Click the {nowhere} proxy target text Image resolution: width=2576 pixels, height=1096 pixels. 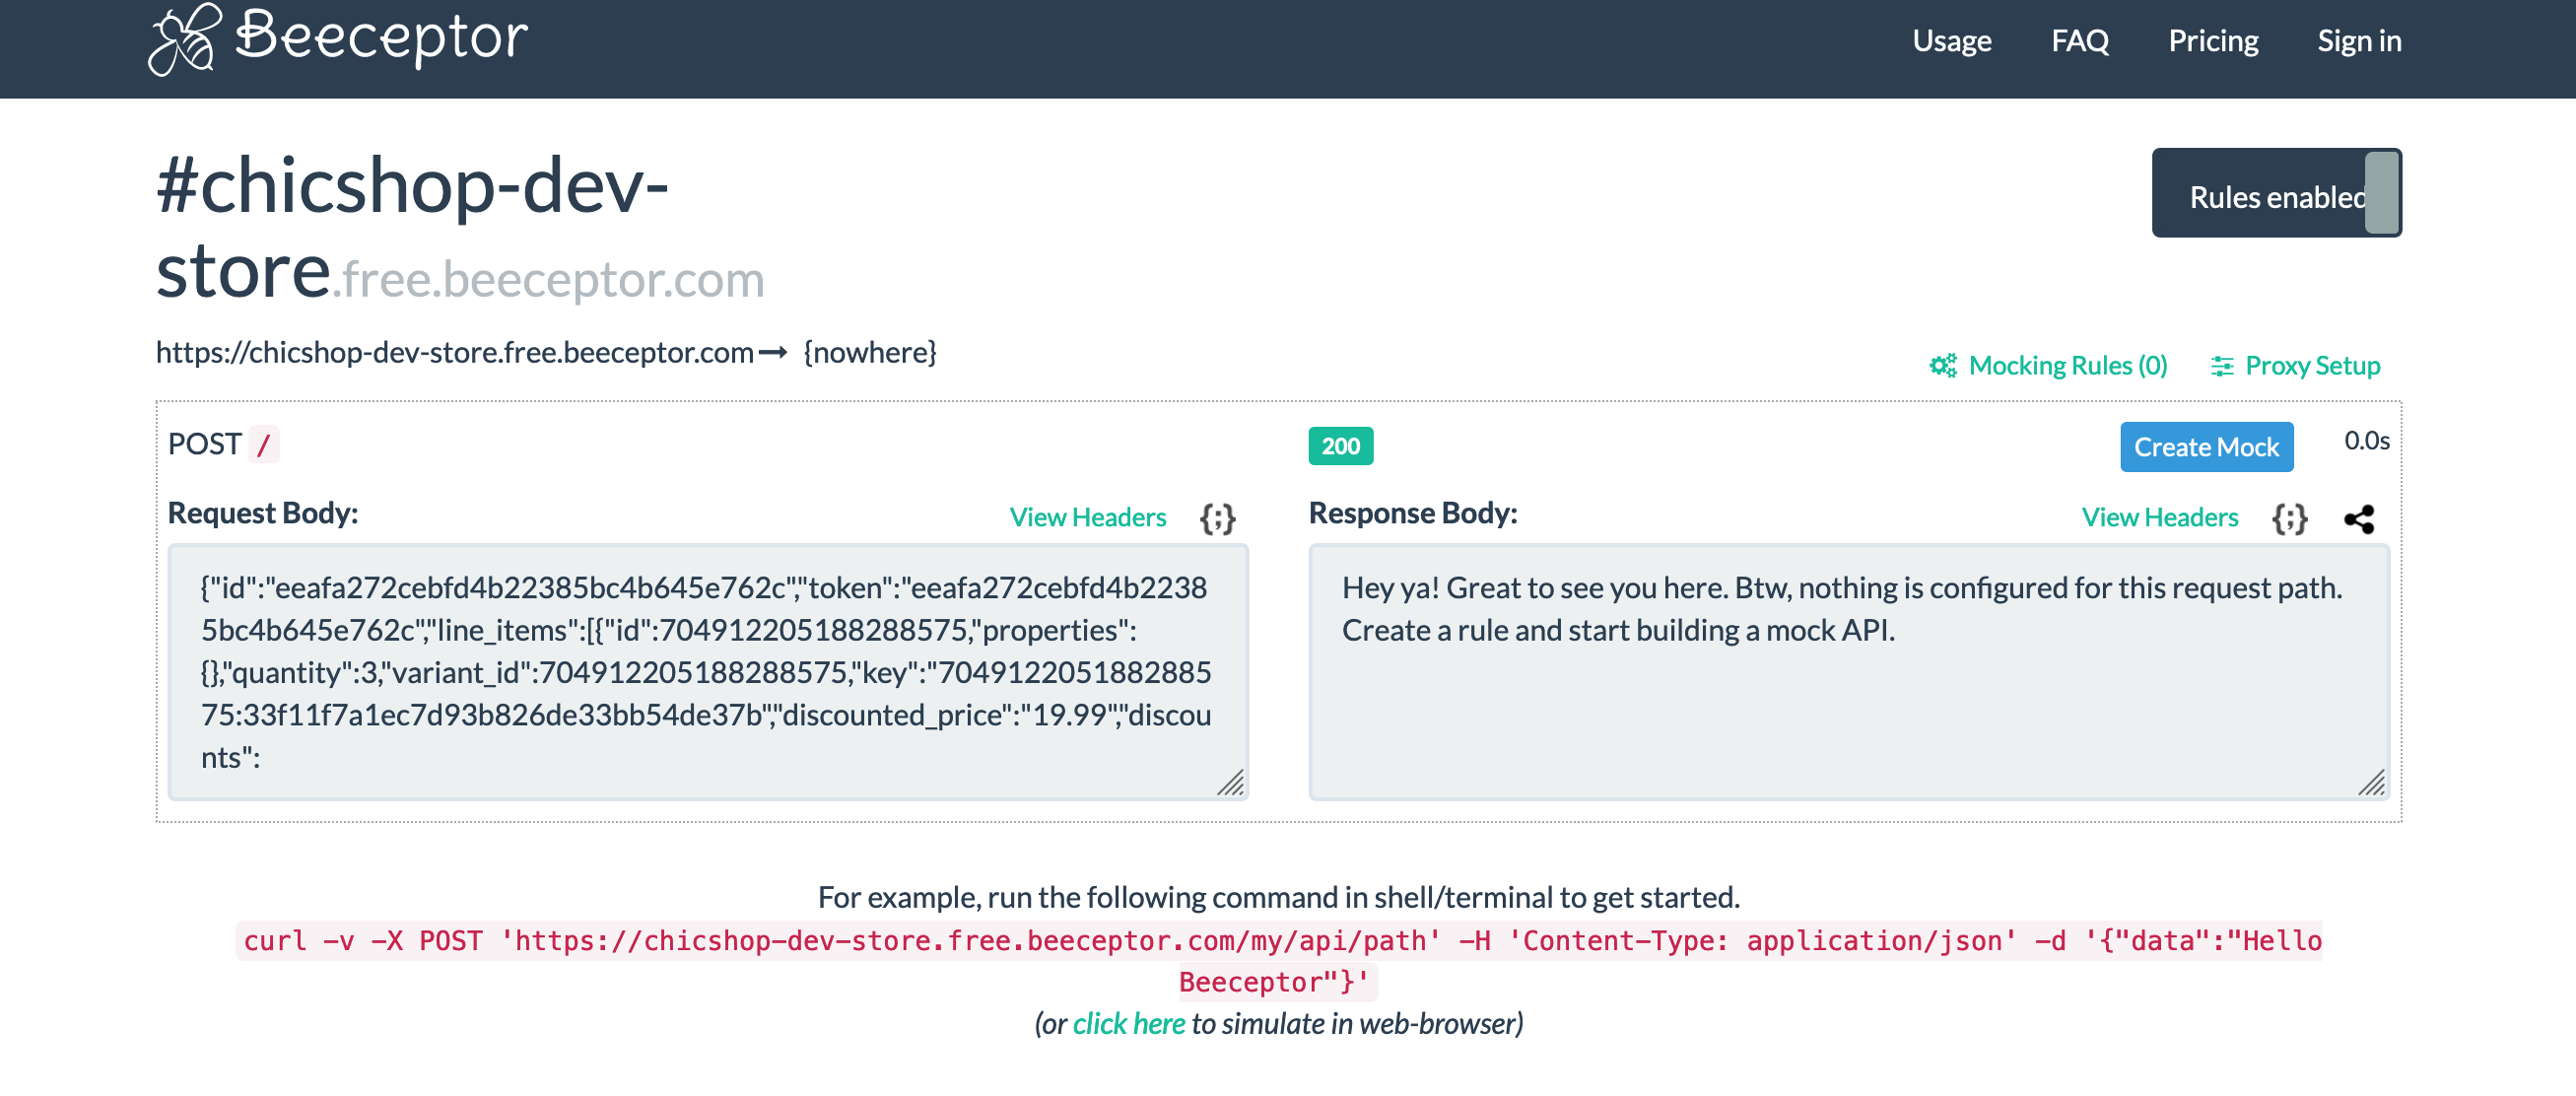point(869,352)
